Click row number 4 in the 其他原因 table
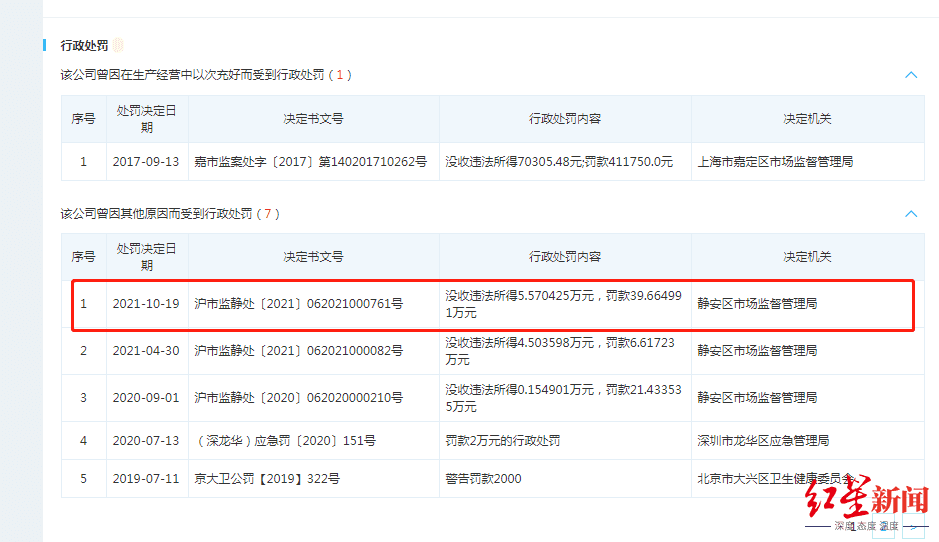The width and height of the screenshot is (939, 542). [x=83, y=441]
